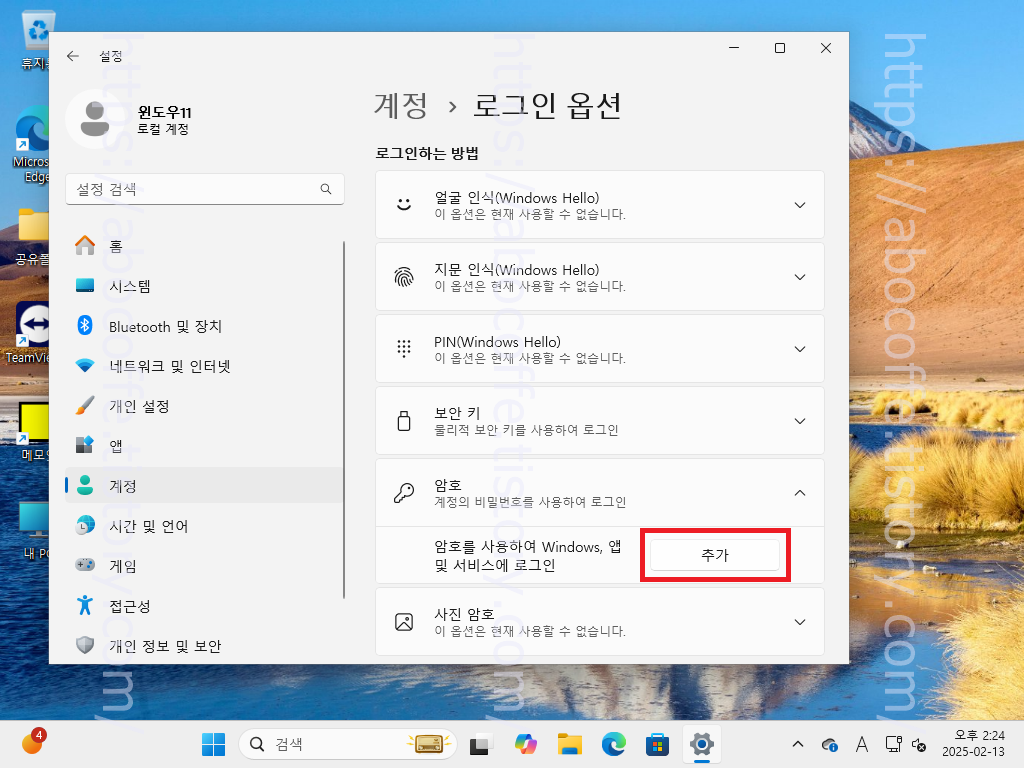This screenshot has width=1024, height=768.
Task: Show hidden icons tray chevron
Action: click(x=797, y=744)
